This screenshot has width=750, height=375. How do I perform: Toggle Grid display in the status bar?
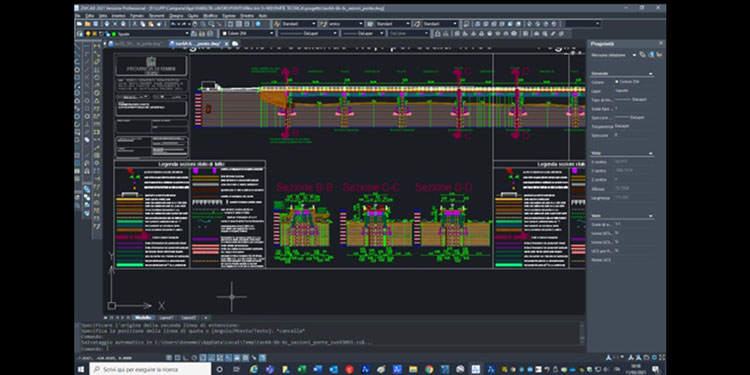pyautogui.click(x=177, y=358)
